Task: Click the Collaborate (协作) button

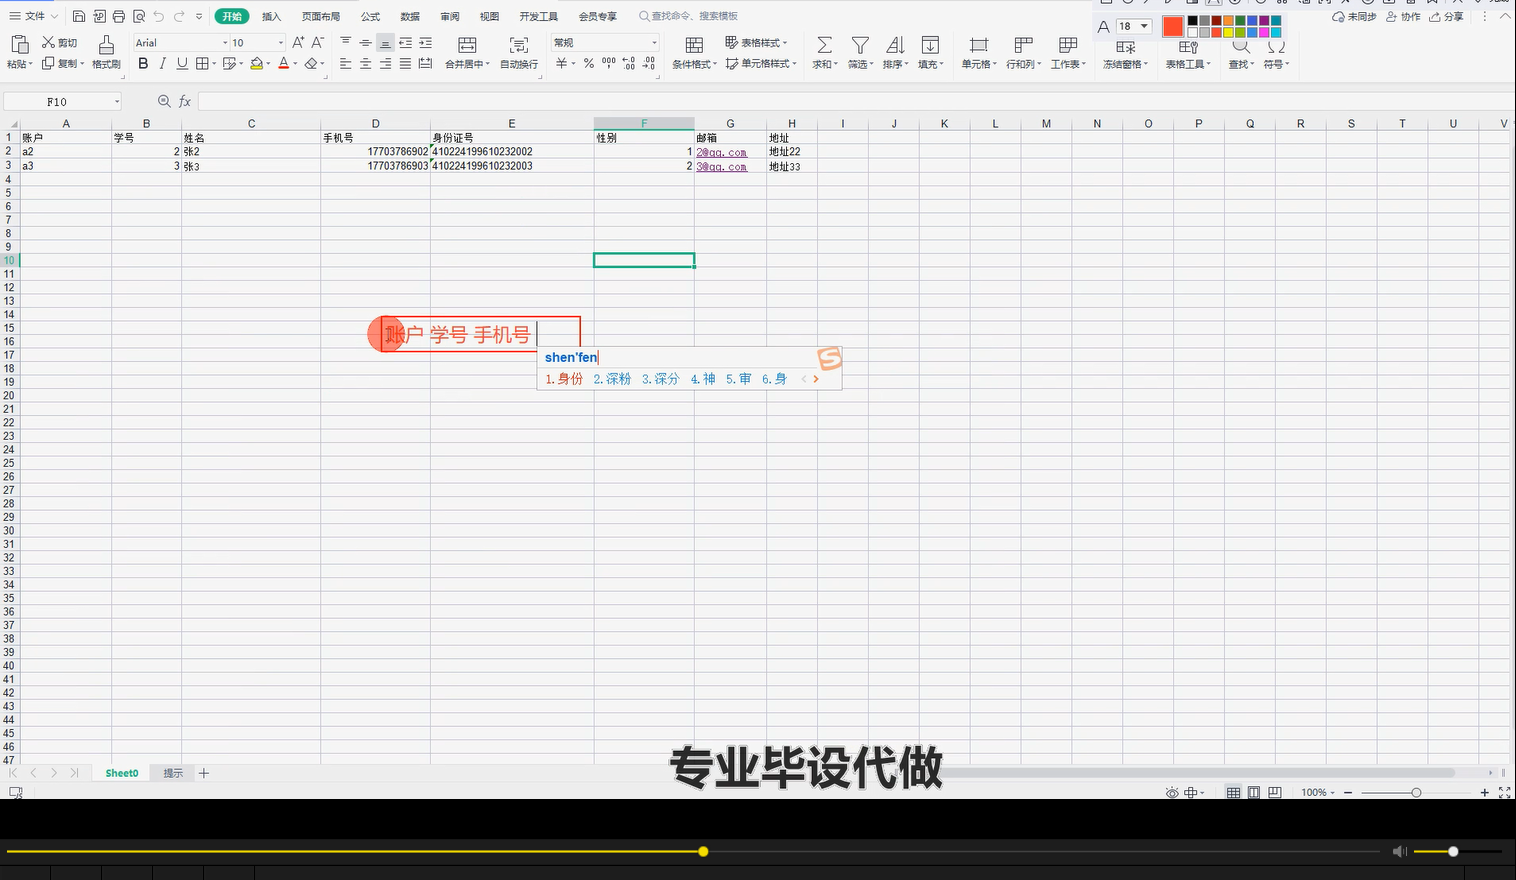Action: pyautogui.click(x=1403, y=16)
